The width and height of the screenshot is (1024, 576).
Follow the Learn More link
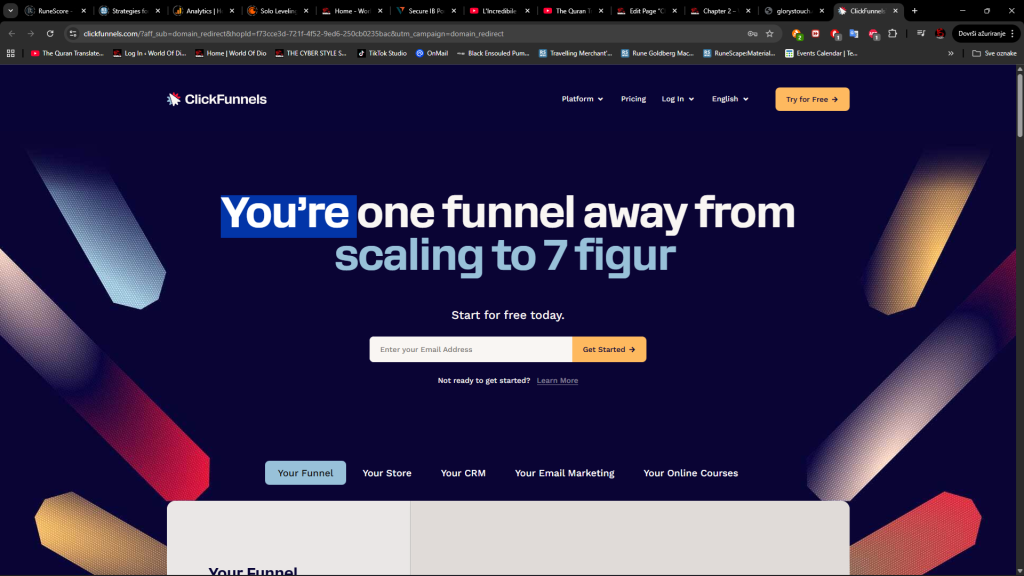(x=557, y=381)
